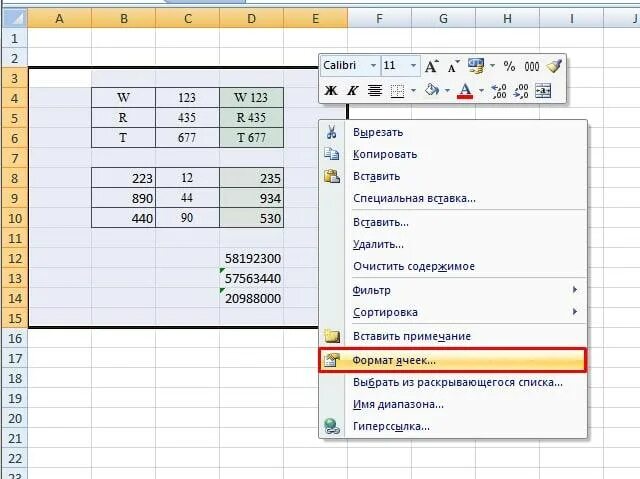
Task: Expand the Фильтр submenu
Action: click(x=453, y=290)
